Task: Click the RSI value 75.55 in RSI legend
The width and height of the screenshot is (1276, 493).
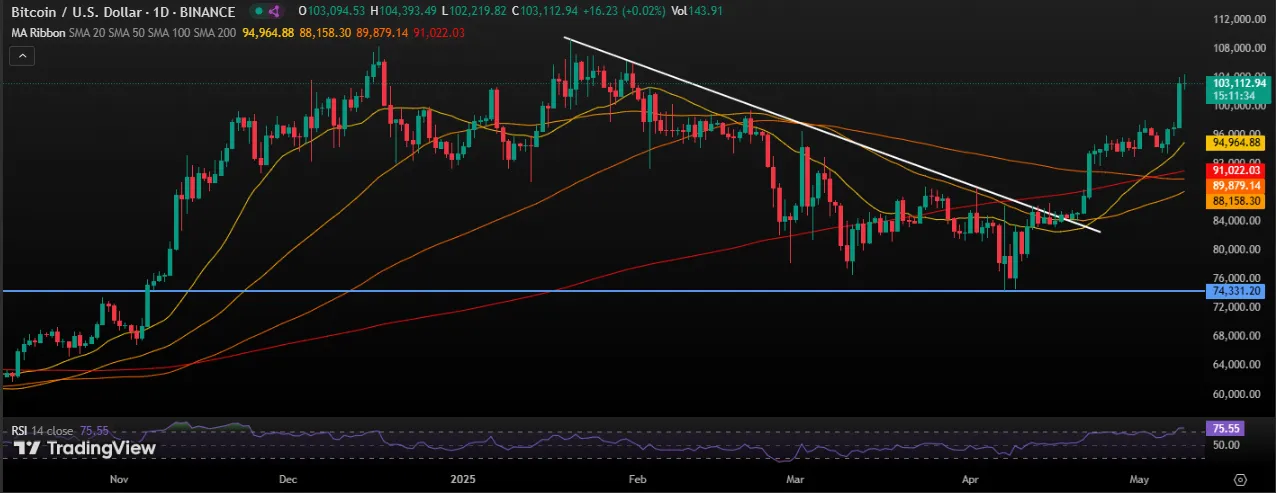Action: (93, 430)
